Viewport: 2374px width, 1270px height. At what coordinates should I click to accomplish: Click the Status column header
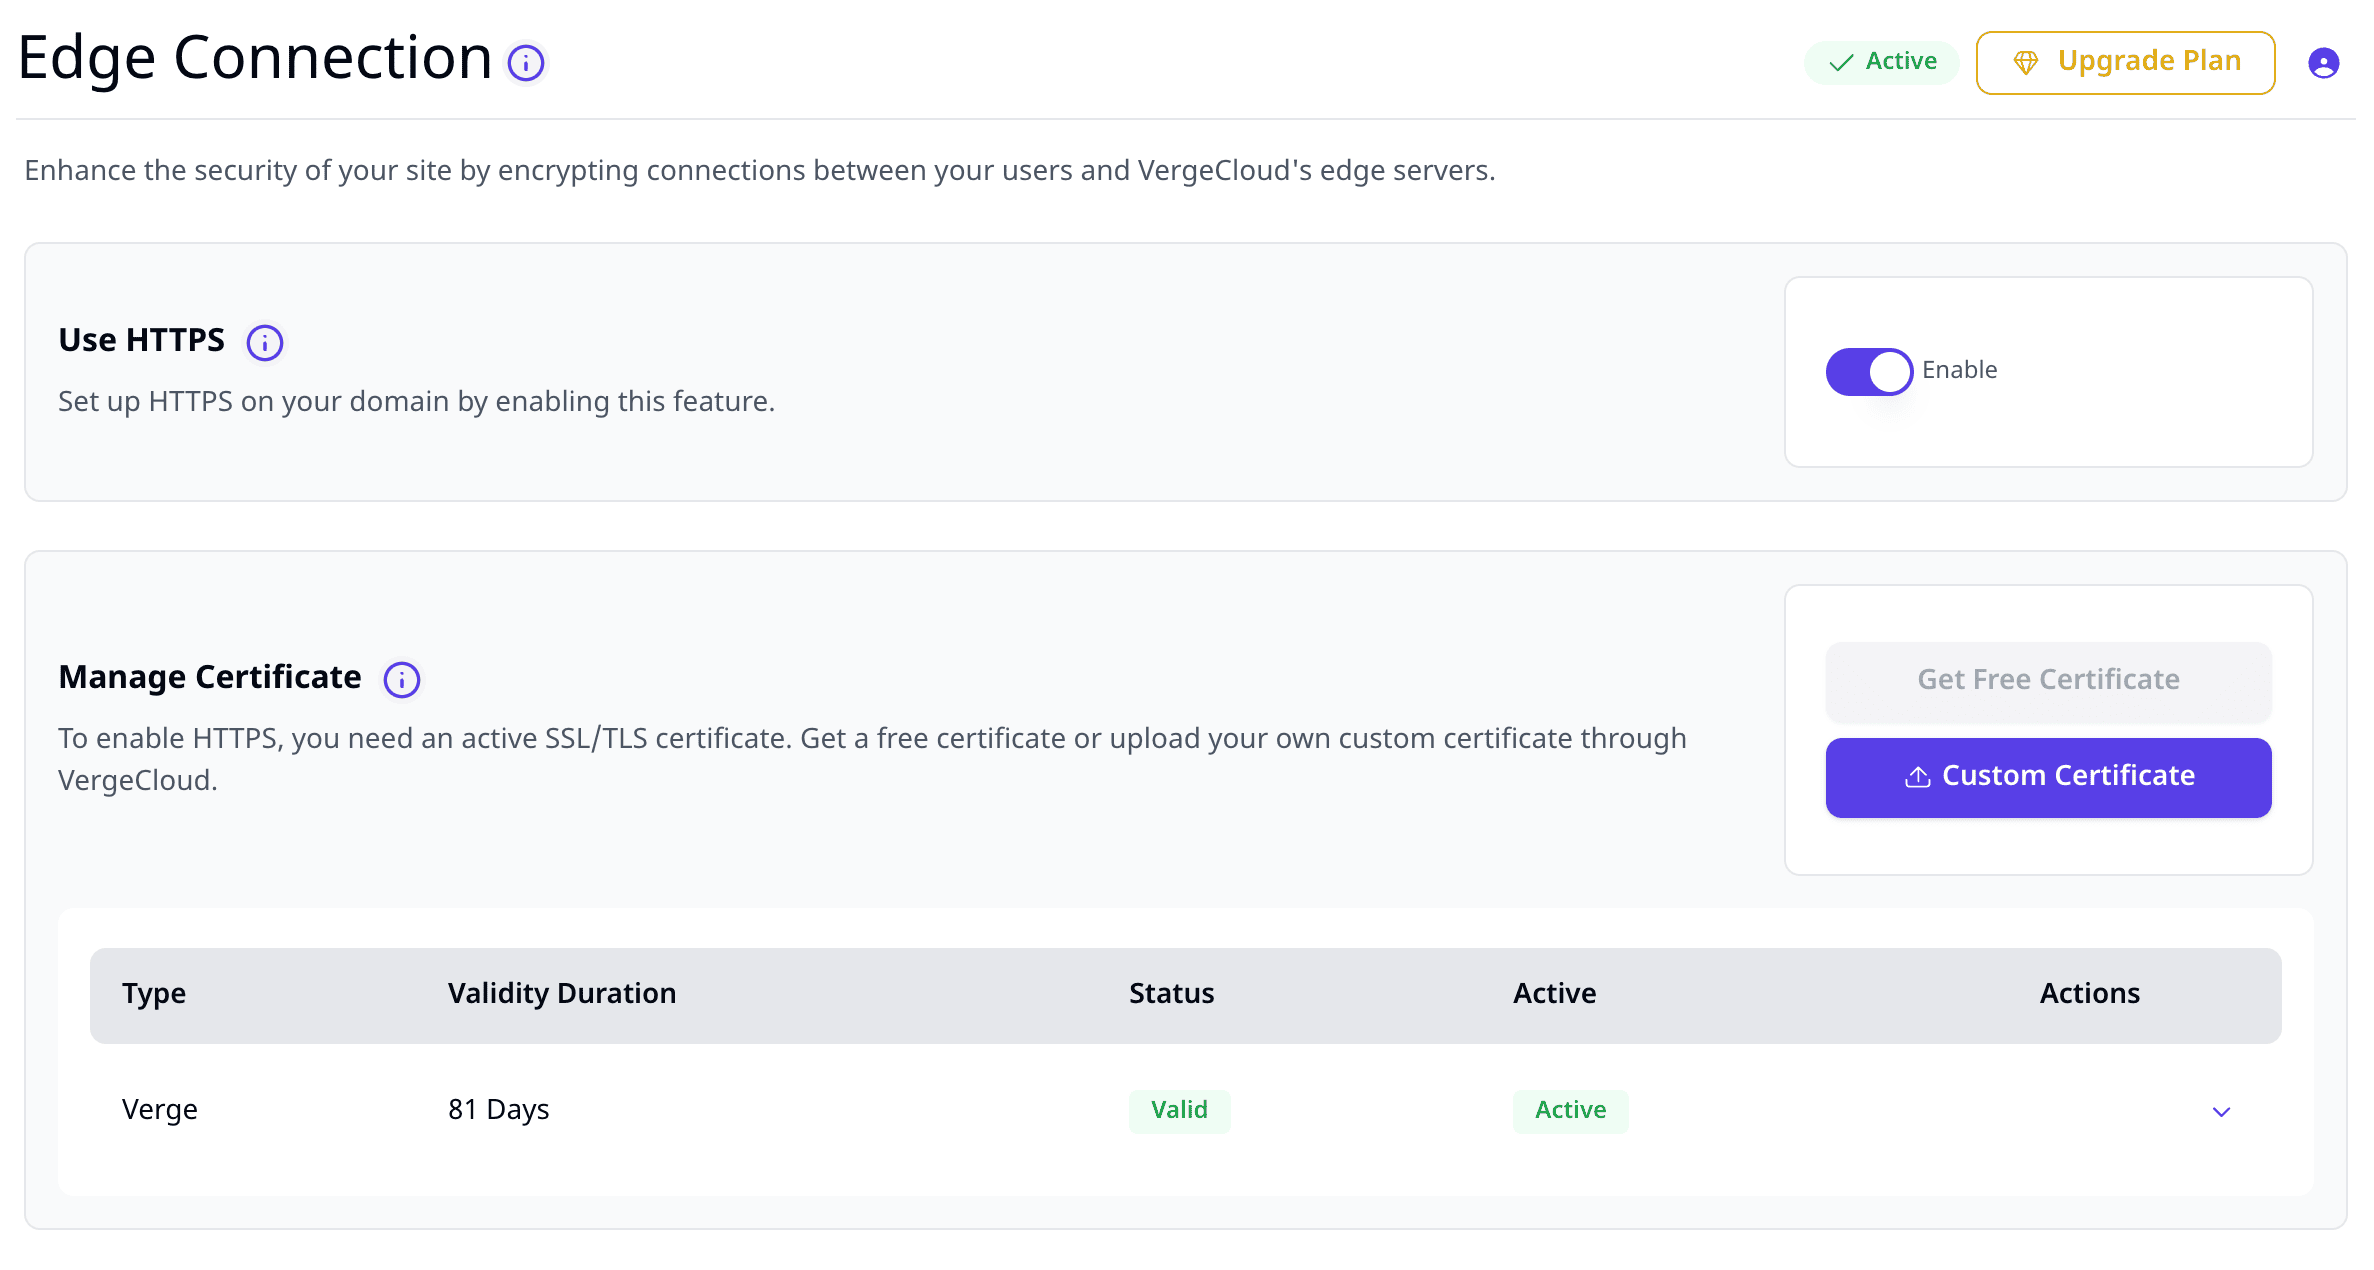tap(1171, 993)
